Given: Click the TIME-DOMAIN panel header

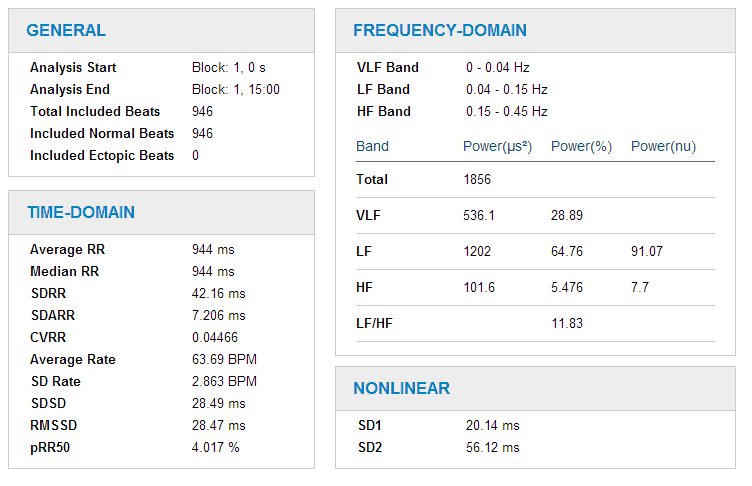Looking at the screenshot, I should click(x=80, y=212).
